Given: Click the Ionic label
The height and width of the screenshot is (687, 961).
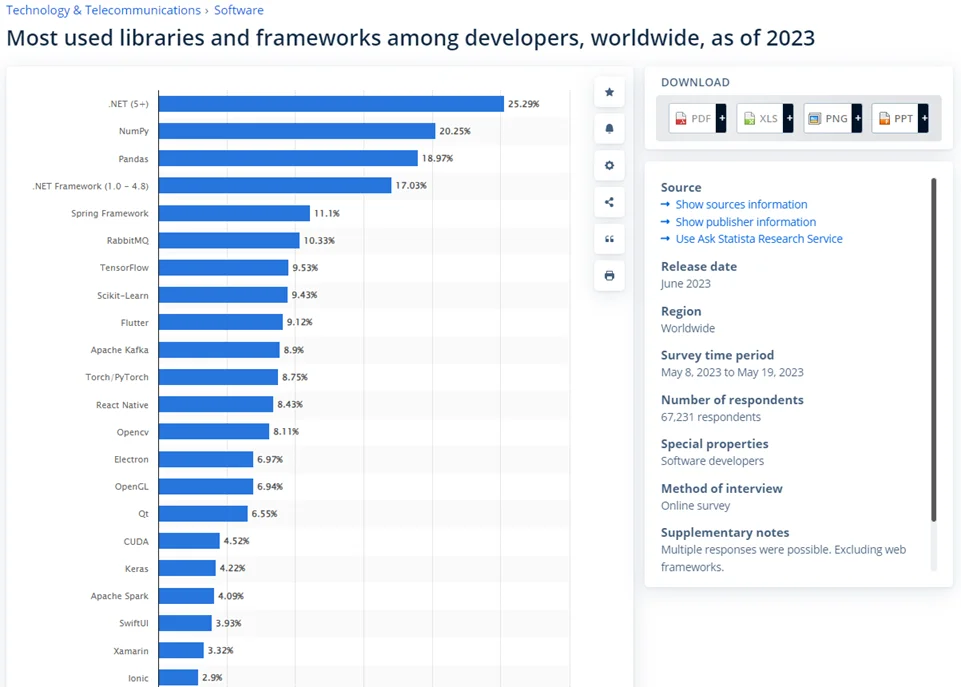Looking at the screenshot, I should tap(138, 678).
